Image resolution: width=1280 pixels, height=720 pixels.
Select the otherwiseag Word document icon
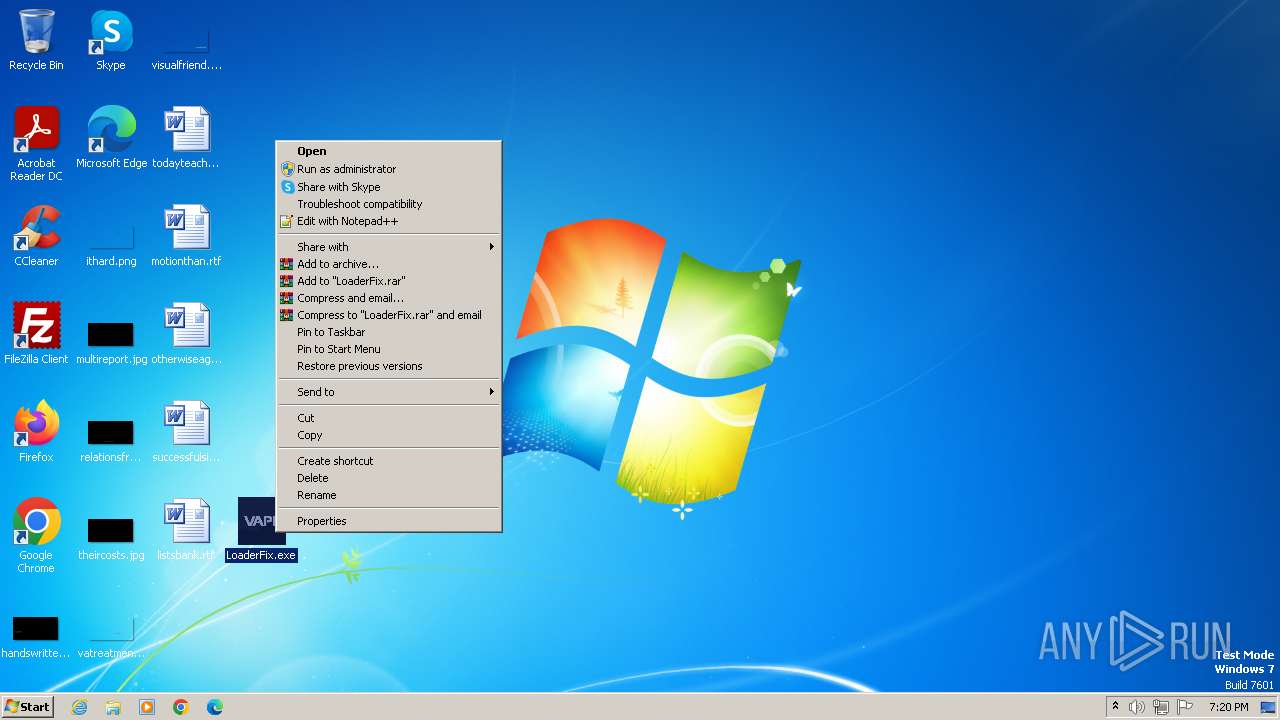(x=186, y=334)
